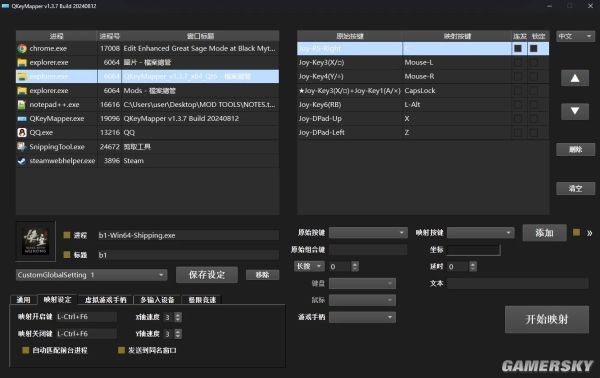The height and width of the screenshot is (378, 600).
Task: Increase the X轴速度 stepper value
Action: click(178, 315)
